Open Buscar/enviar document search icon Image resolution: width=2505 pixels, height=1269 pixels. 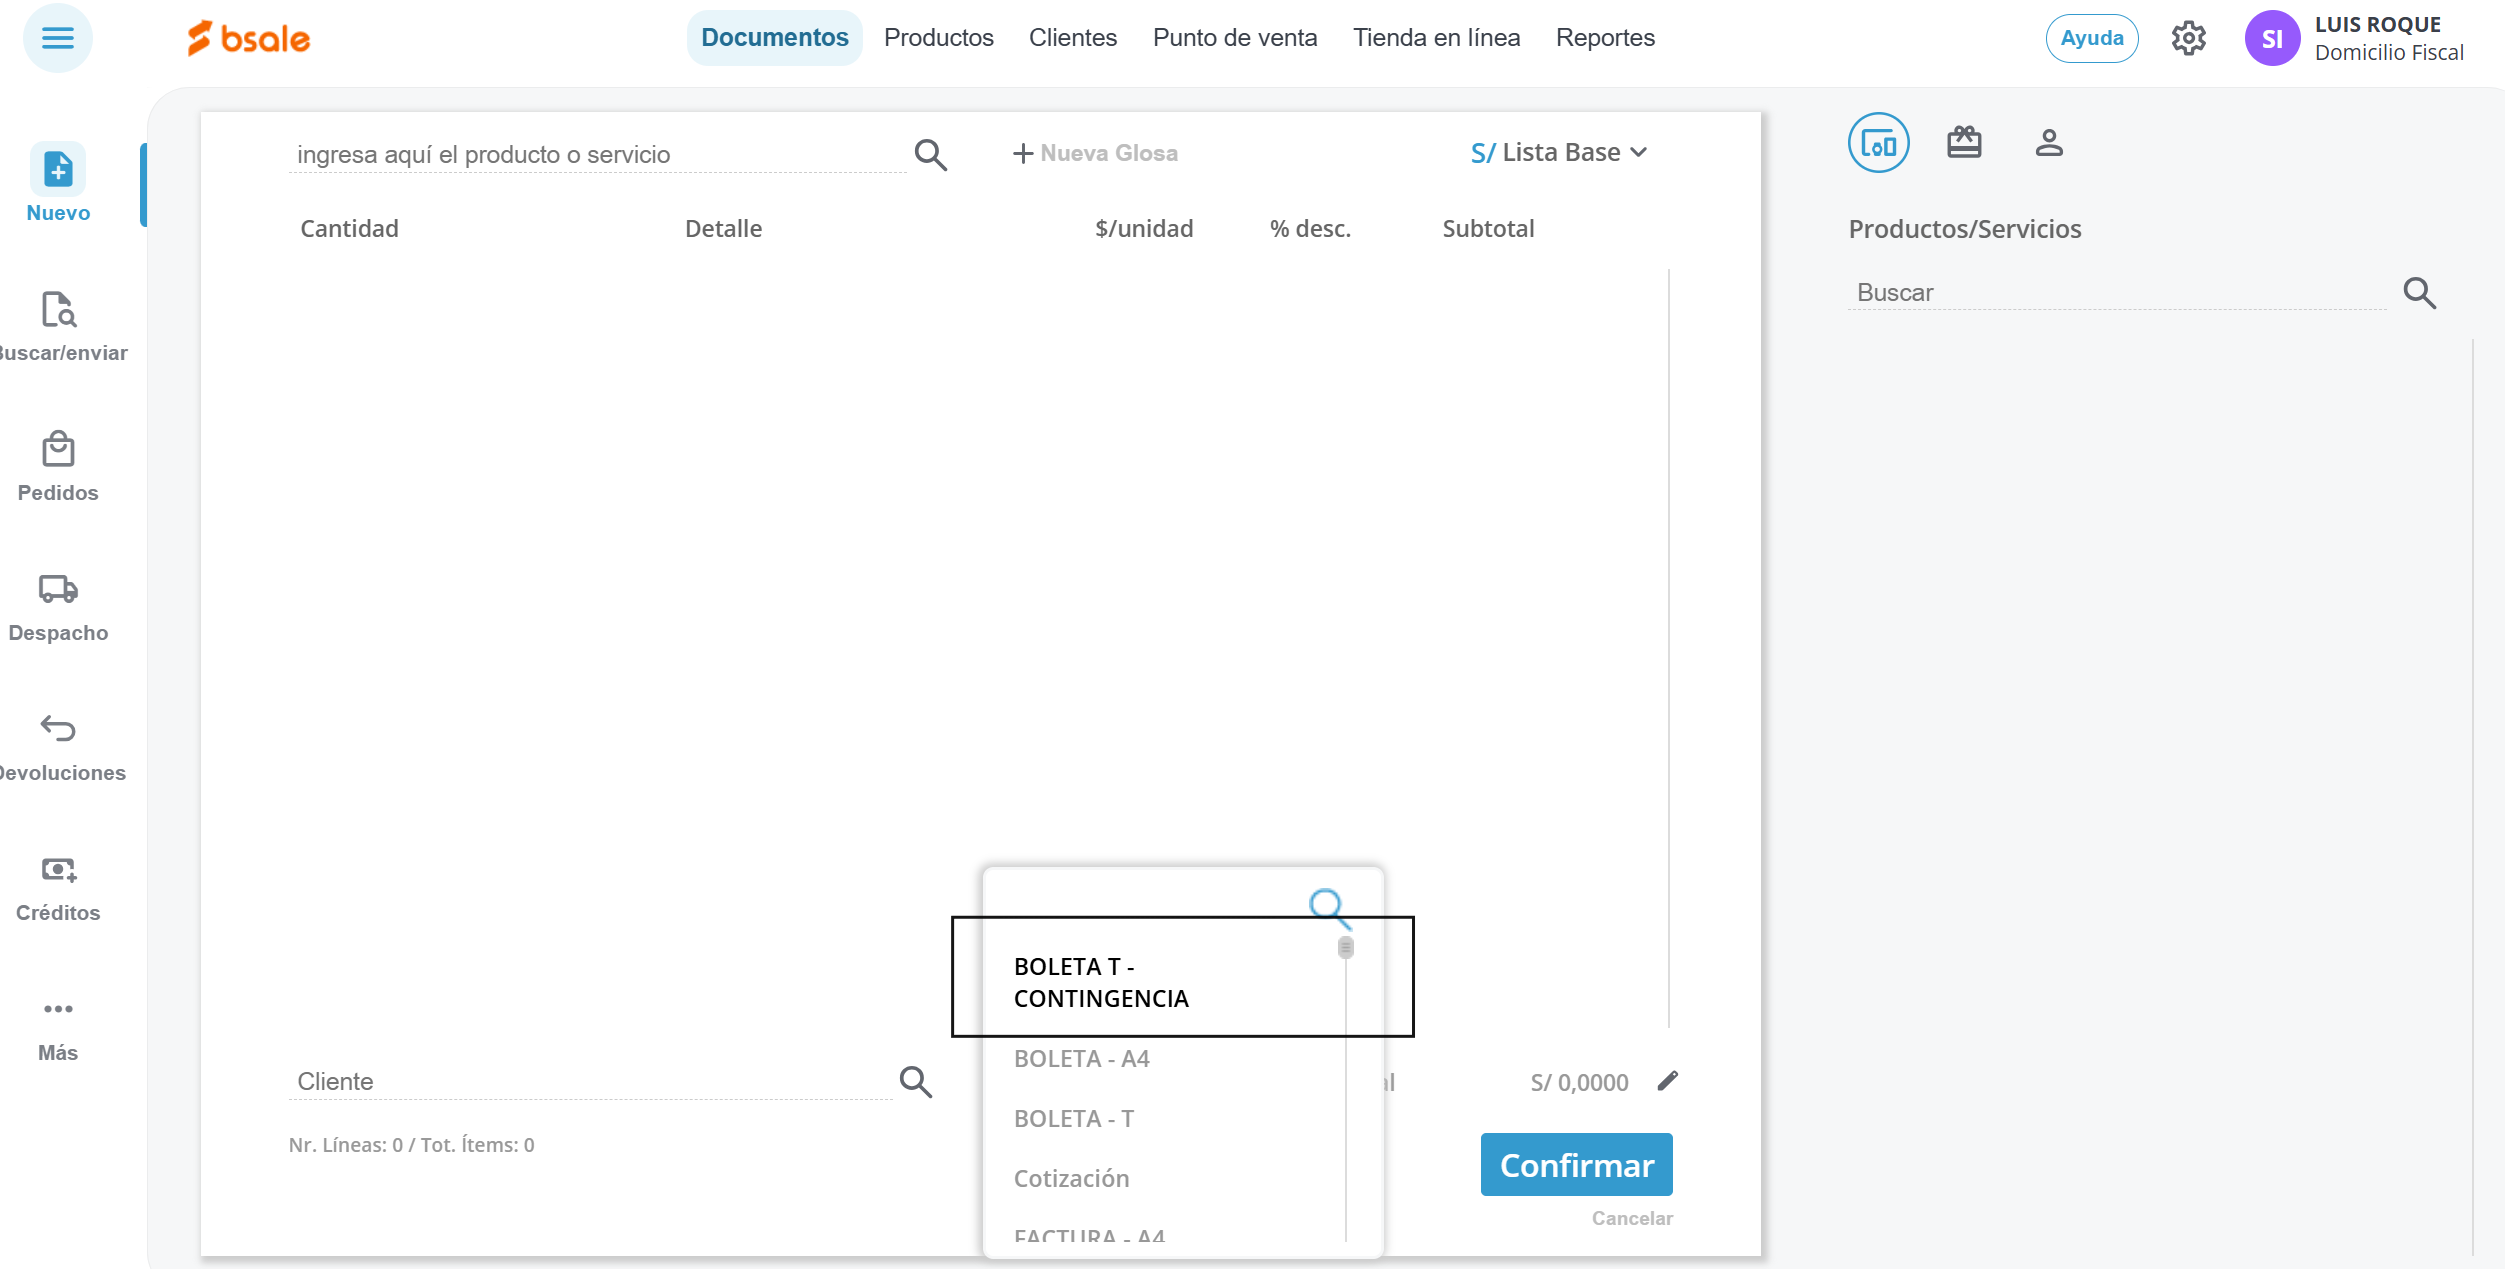pos(58,310)
